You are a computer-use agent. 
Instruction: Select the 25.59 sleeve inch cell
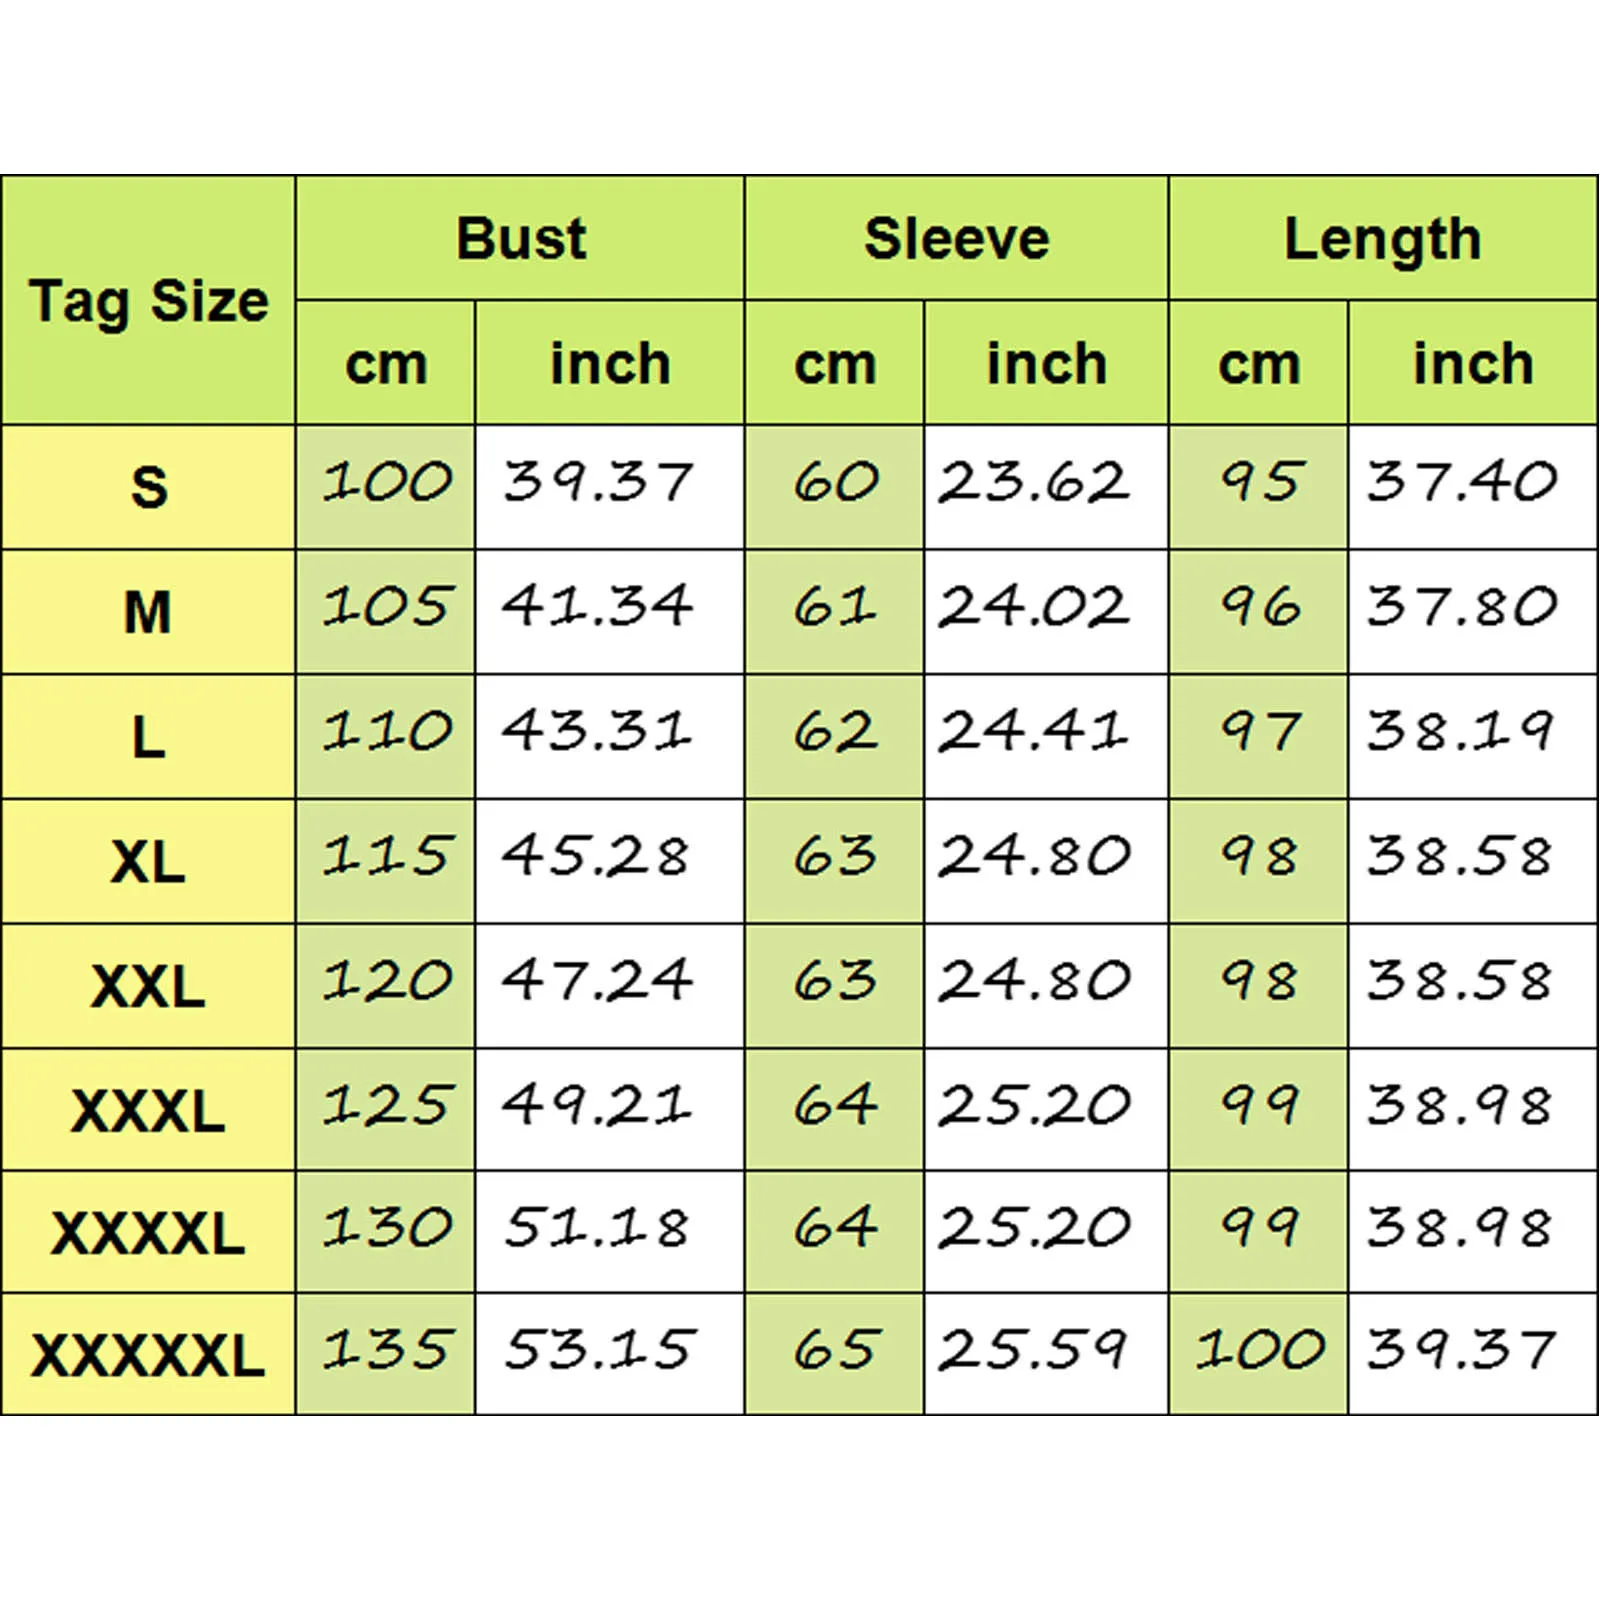(1032, 1350)
